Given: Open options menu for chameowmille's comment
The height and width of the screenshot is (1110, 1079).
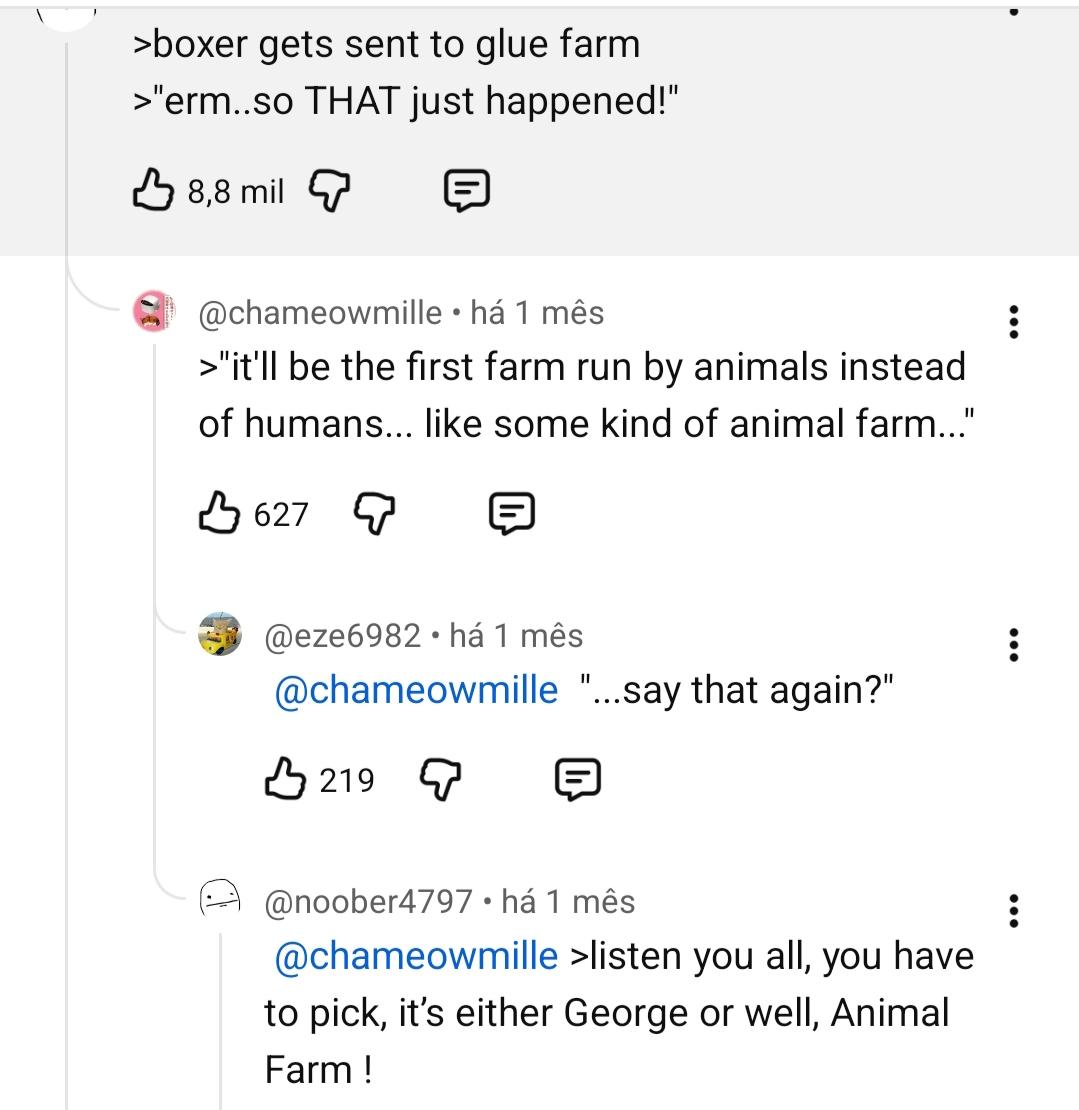Looking at the screenshot, I should pyautogui.click(x=1014, y=322).
